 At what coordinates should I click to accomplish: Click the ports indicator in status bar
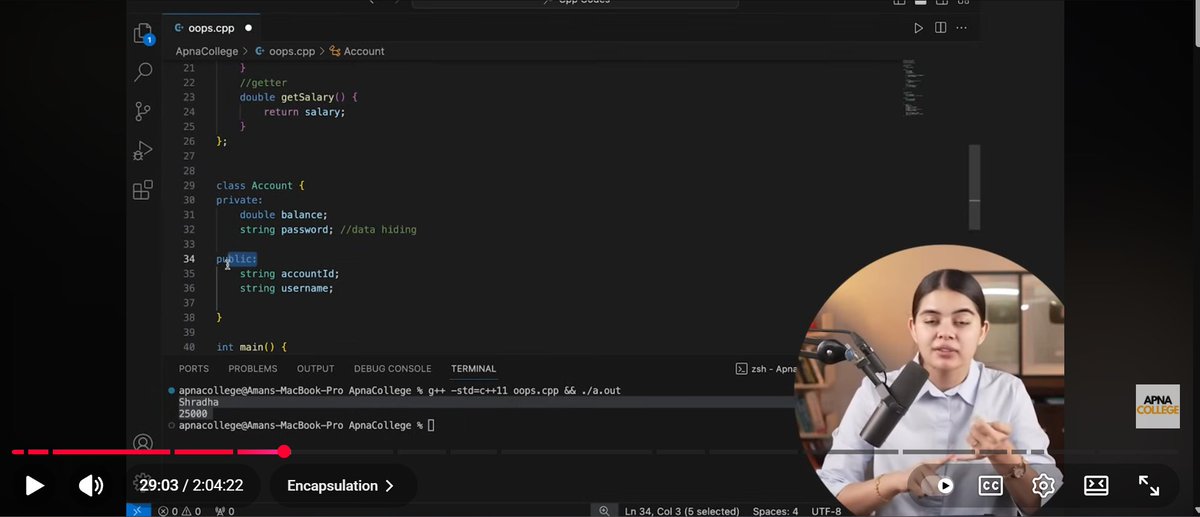pyautogui.click(x=225, y=511)
